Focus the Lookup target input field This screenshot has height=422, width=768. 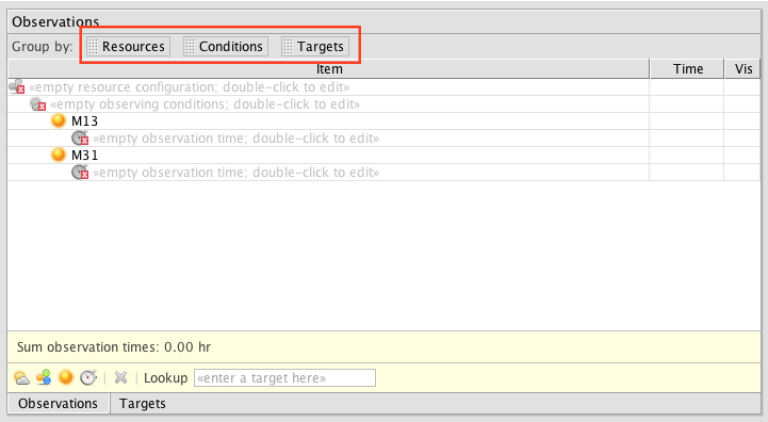pos(285,378)
